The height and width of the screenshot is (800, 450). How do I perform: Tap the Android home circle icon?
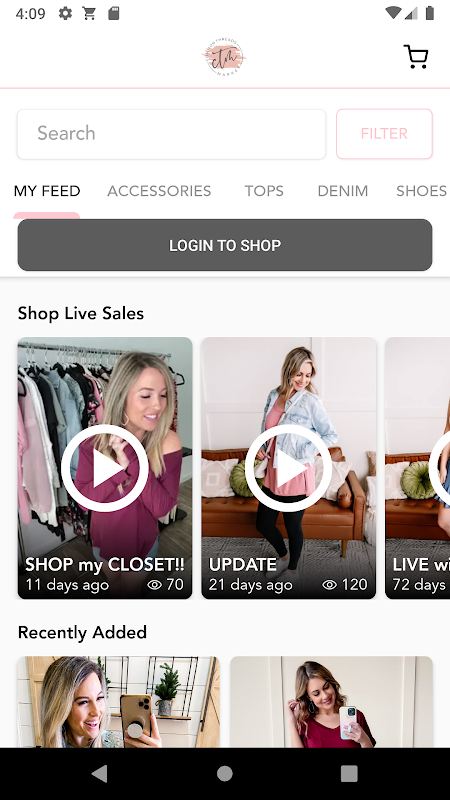coord(224,773)
